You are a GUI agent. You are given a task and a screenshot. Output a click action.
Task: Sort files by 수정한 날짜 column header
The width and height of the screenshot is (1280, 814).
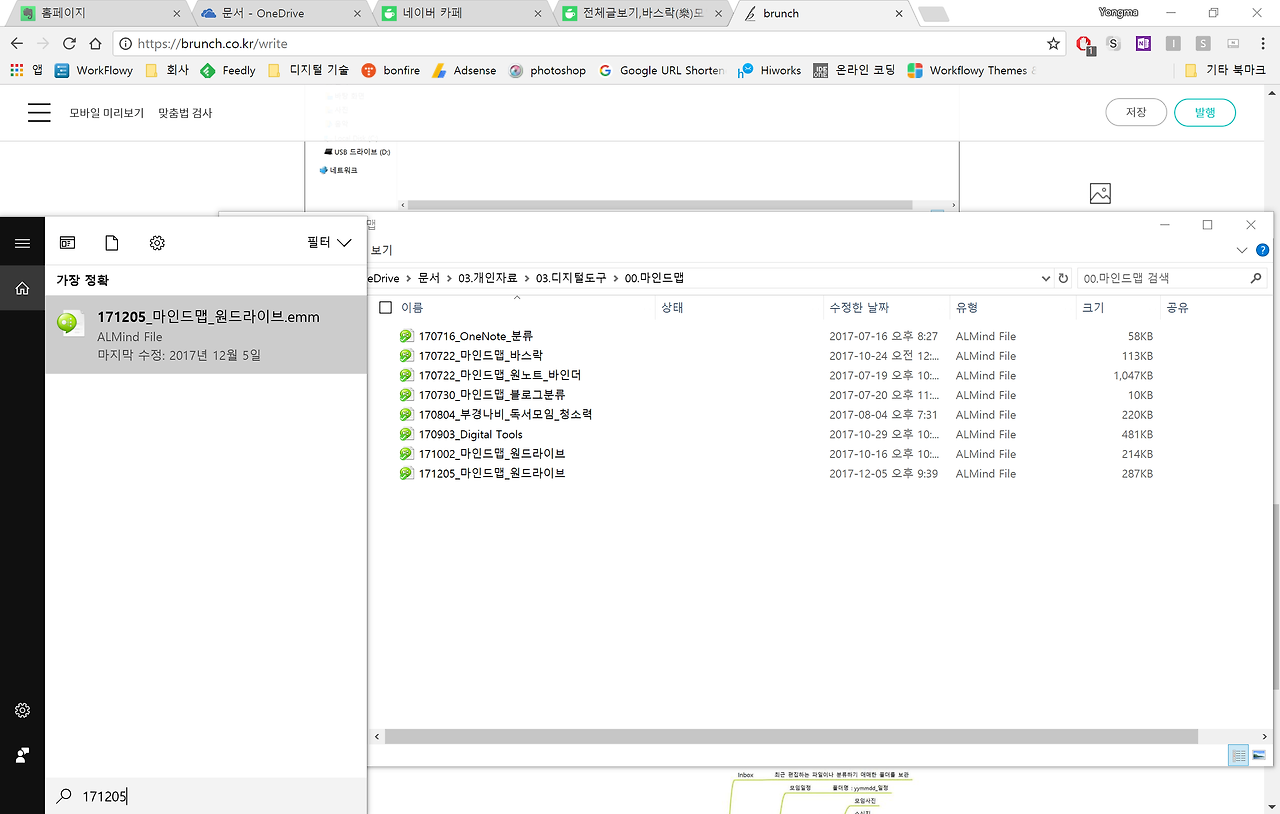[885, 308]
